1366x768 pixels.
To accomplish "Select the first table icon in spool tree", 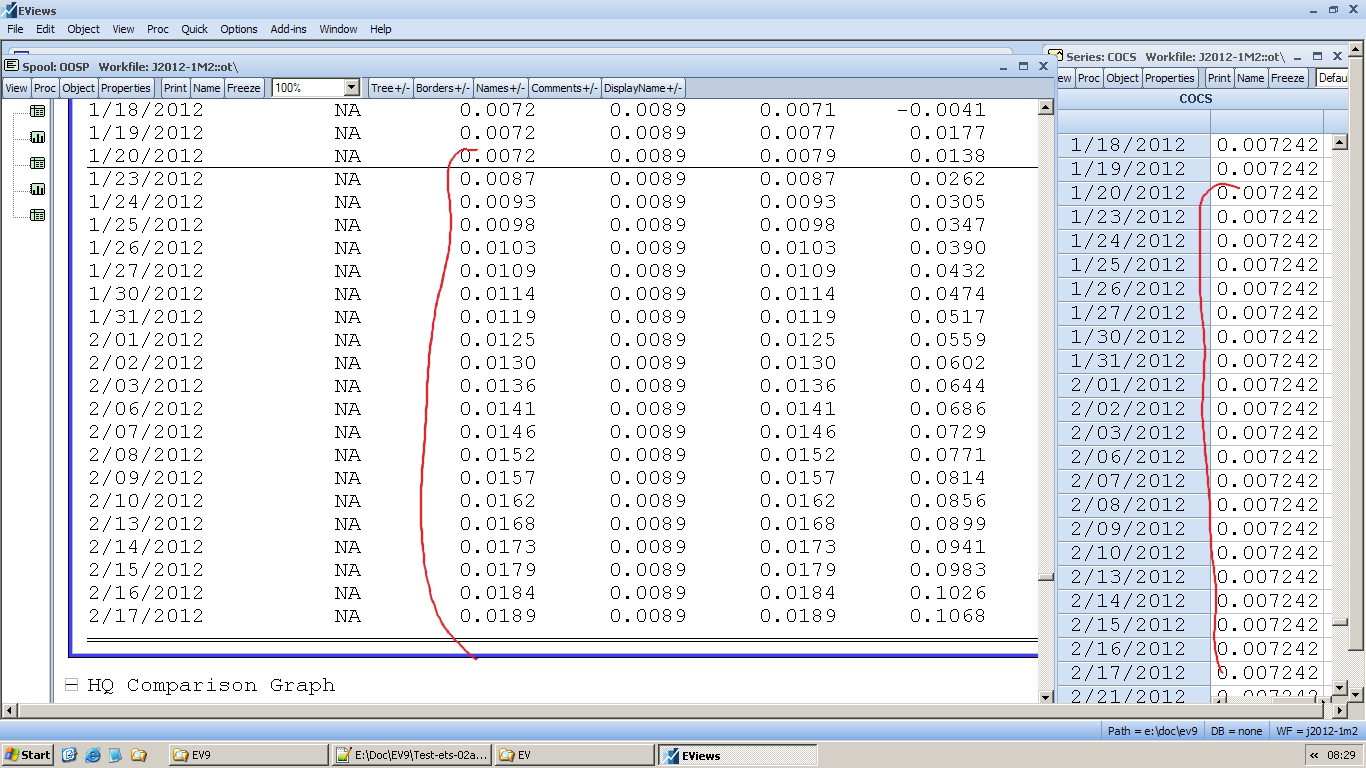I will (x=37, y=112).
